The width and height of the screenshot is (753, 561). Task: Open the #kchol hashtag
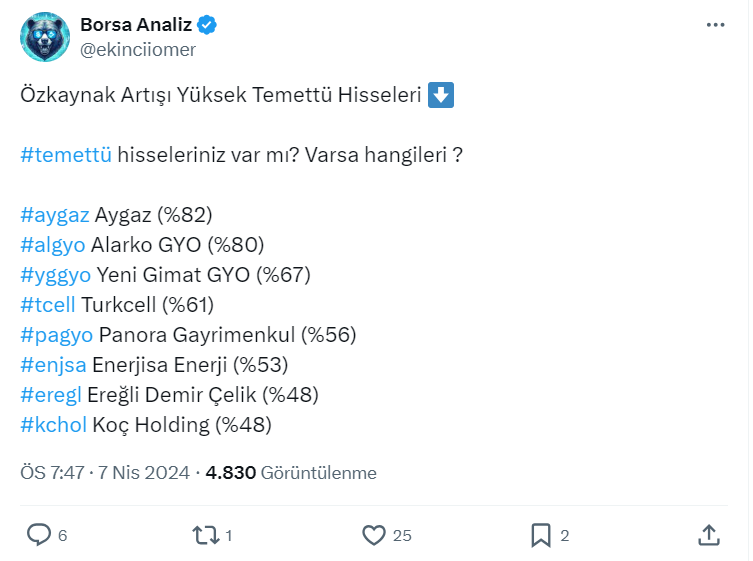point(53,425)
